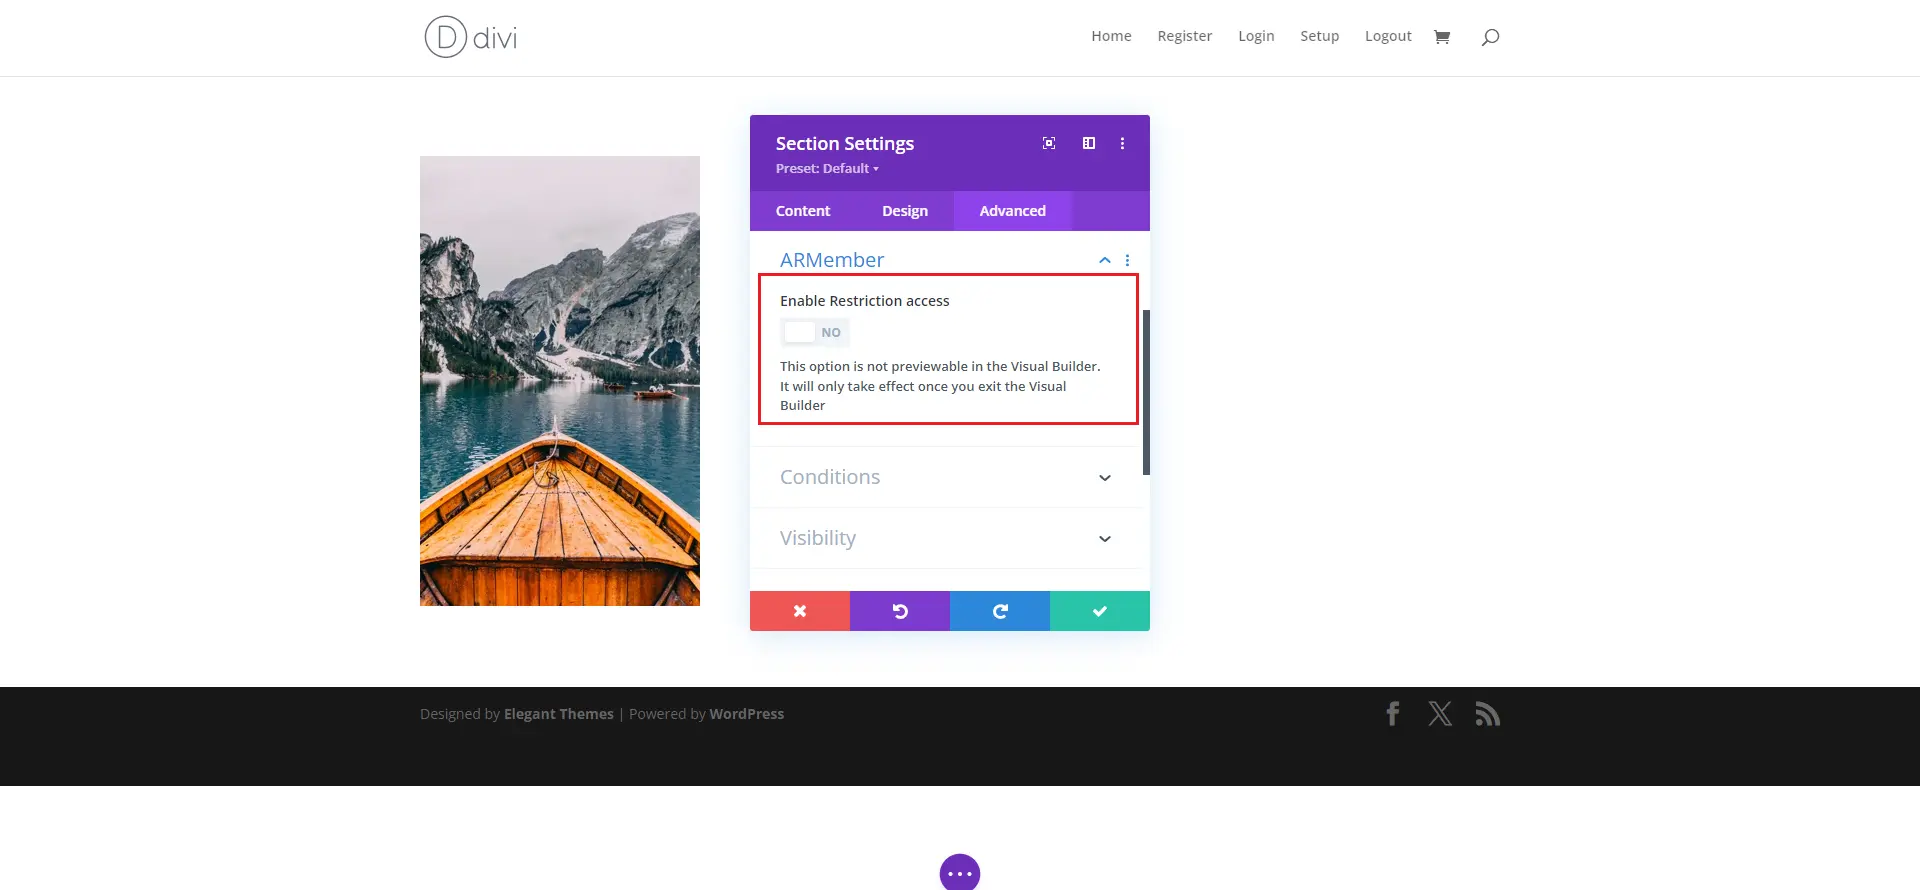Open the shopping cart icon
The image size is (1920, 890).
click(1442, 37)
